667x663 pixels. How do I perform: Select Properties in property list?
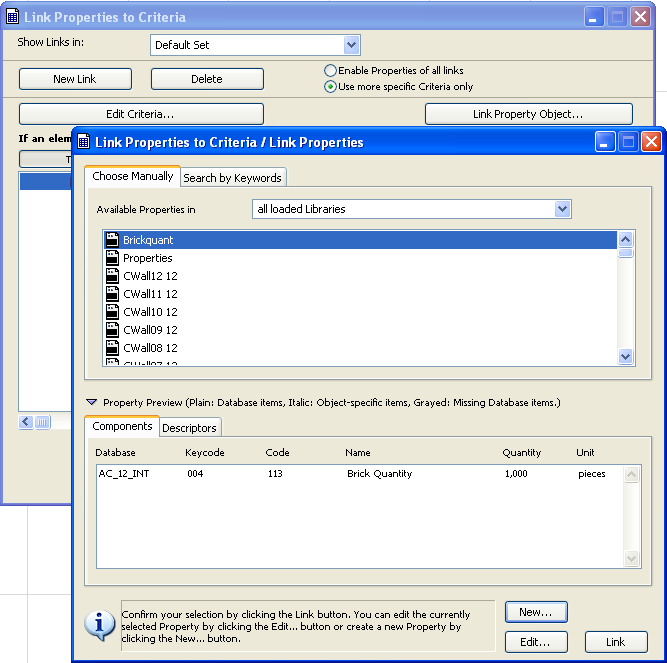click(361, 258)
